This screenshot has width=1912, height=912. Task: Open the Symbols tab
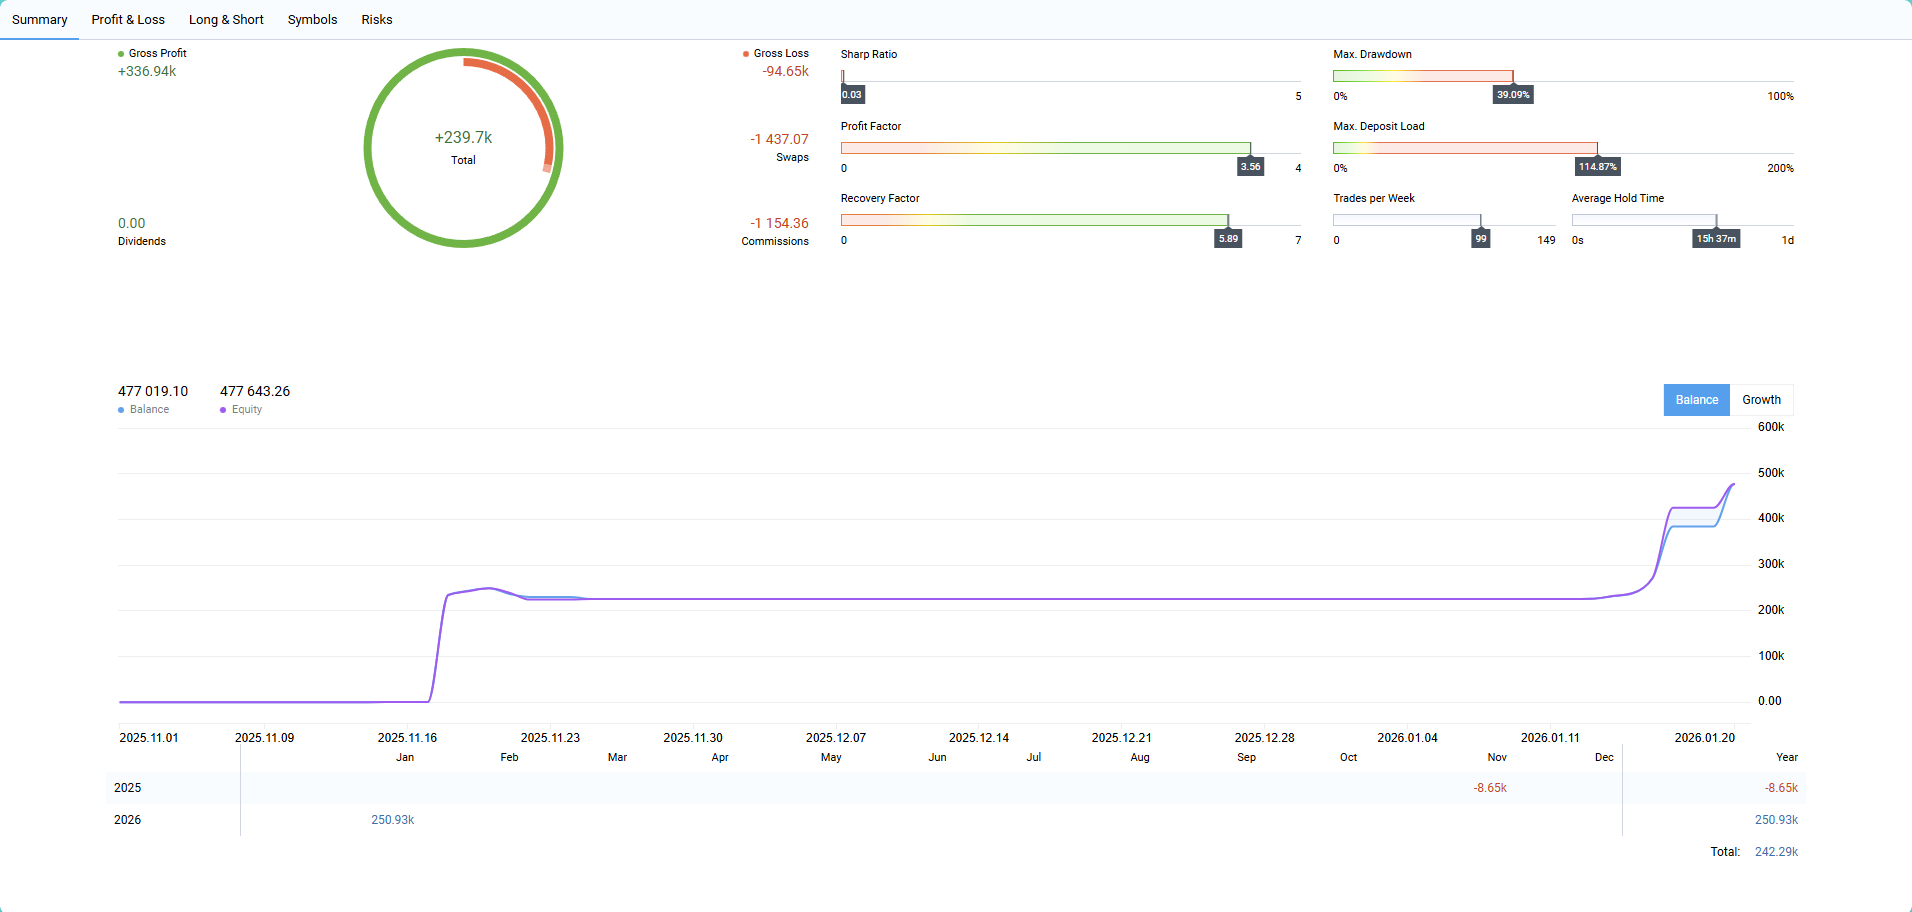(312, 20)
